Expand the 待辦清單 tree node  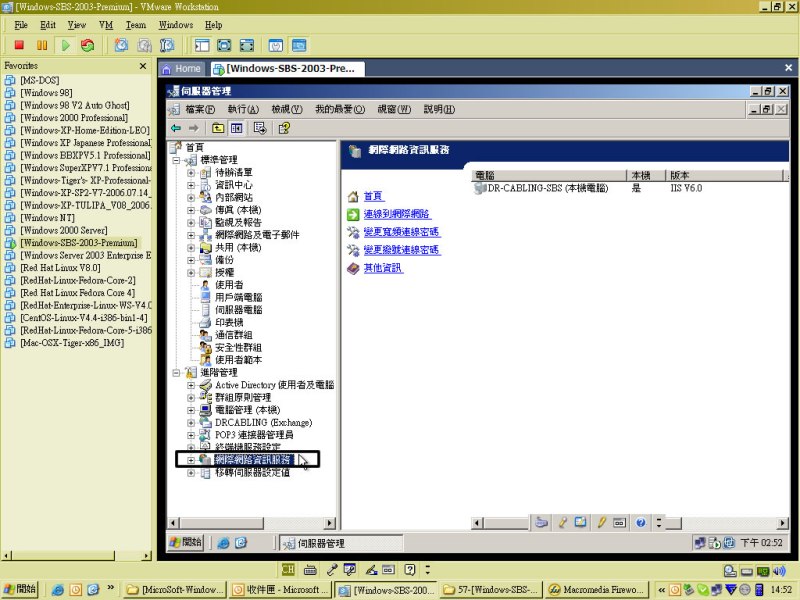[191, 172]
